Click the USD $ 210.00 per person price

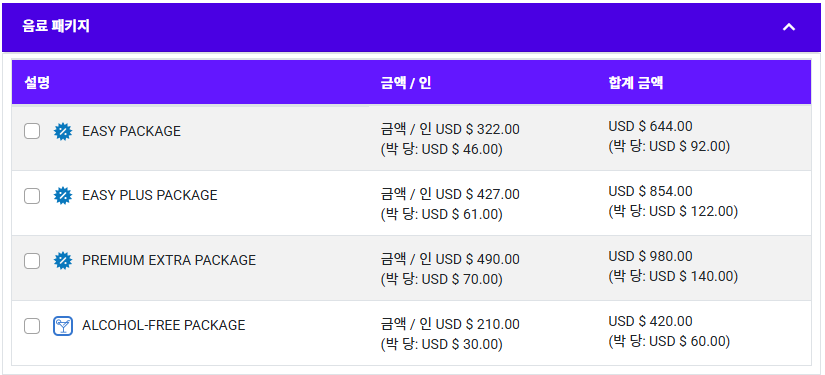point(478,324)
